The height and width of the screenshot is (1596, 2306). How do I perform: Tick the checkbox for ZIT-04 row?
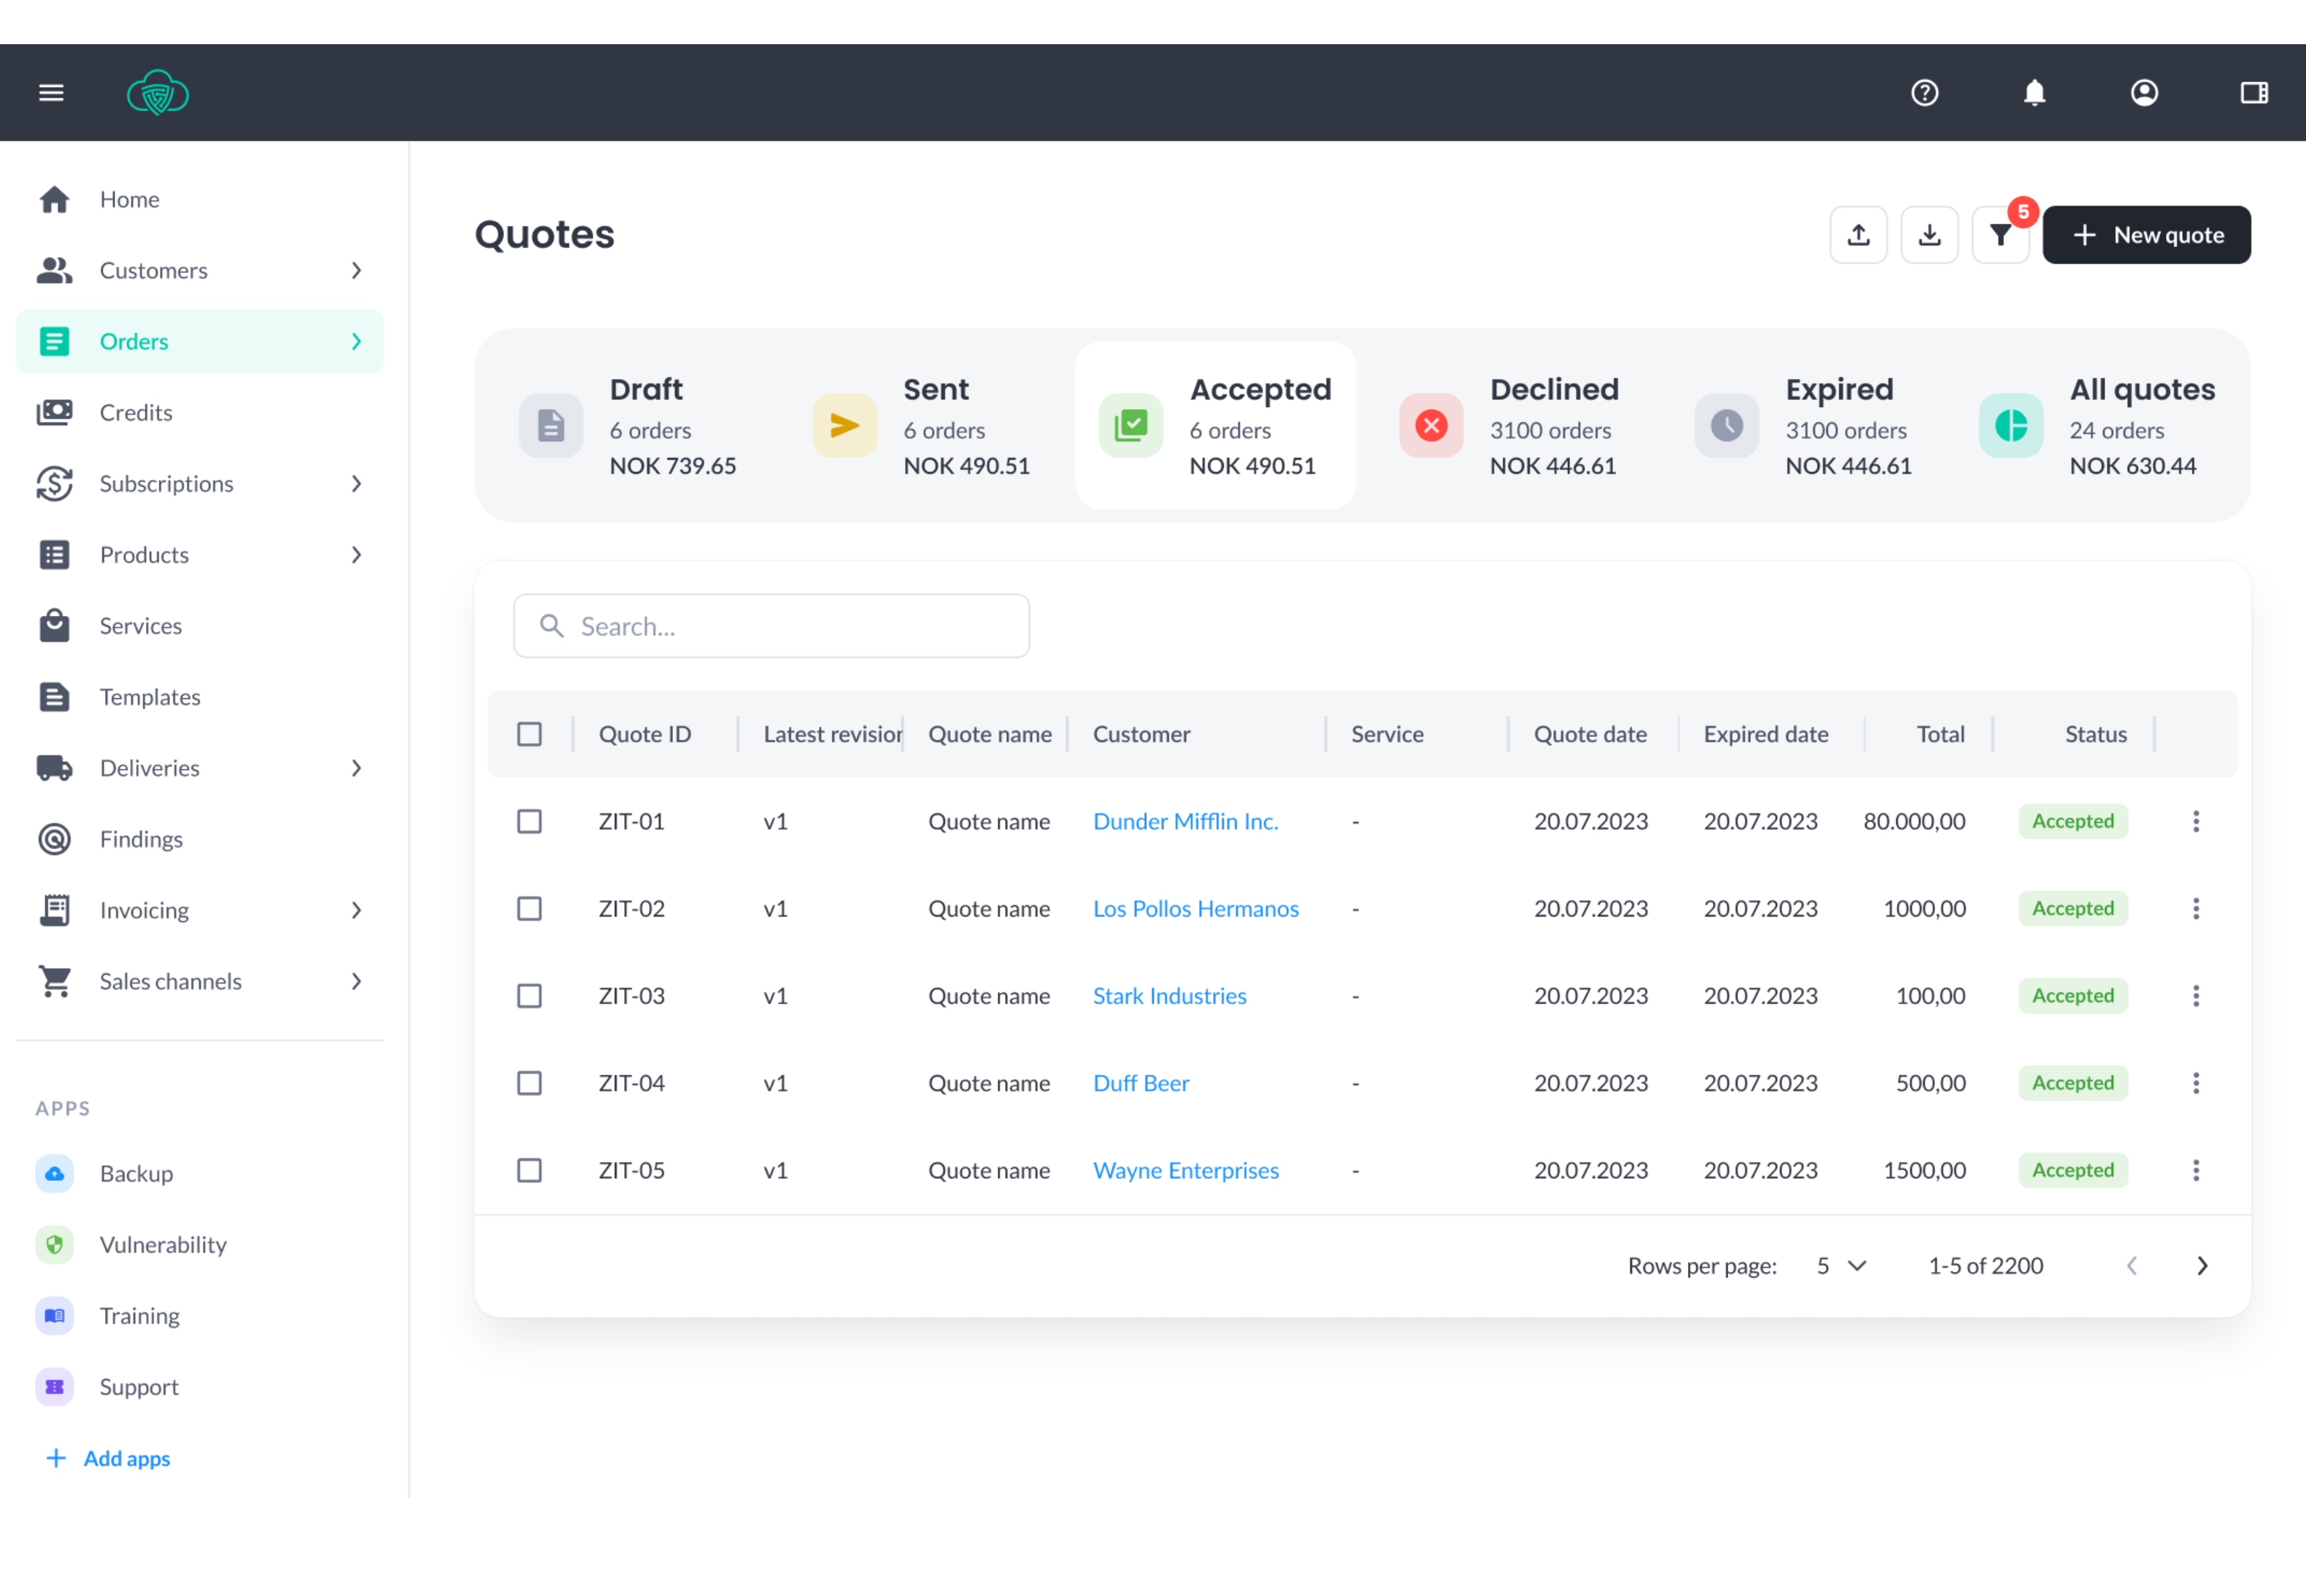pyautogui.click(x=529, y=1083)
